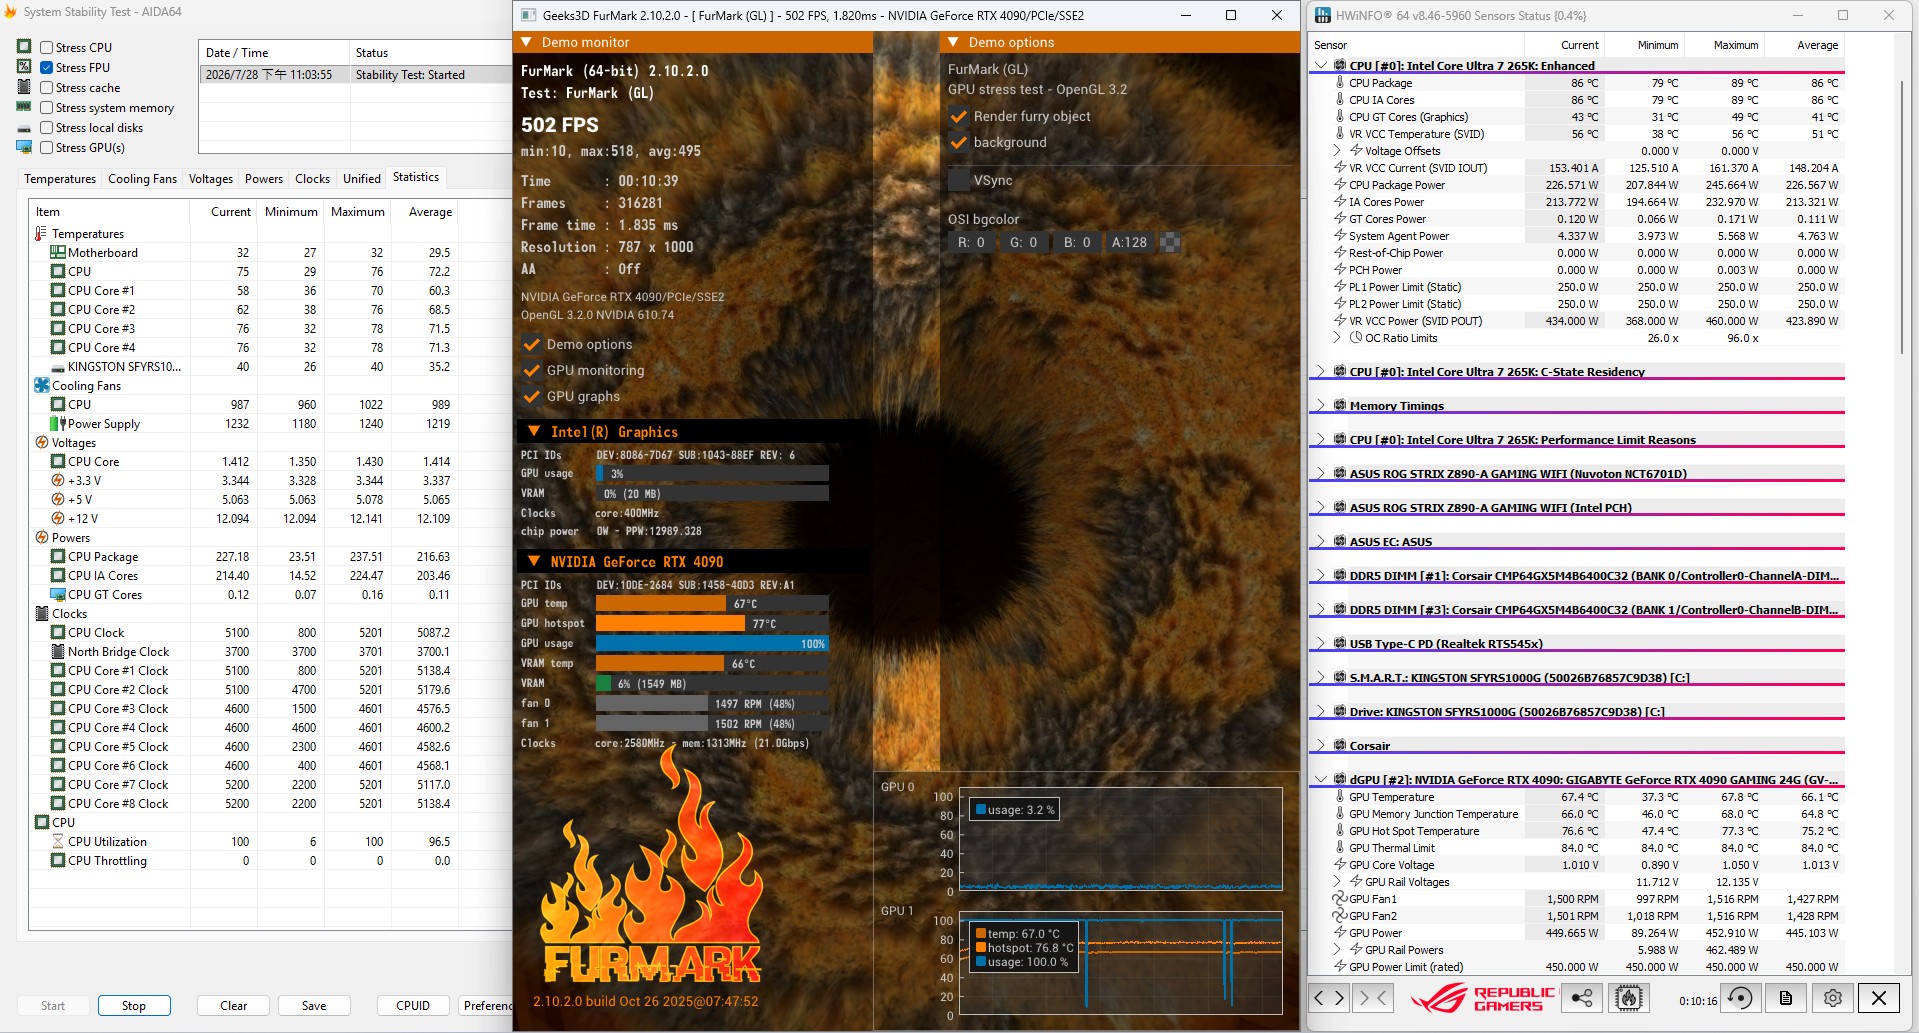Click the HWiNFO collapse columns arrows button
1919x1033 pixels.
click(1373, 998)
